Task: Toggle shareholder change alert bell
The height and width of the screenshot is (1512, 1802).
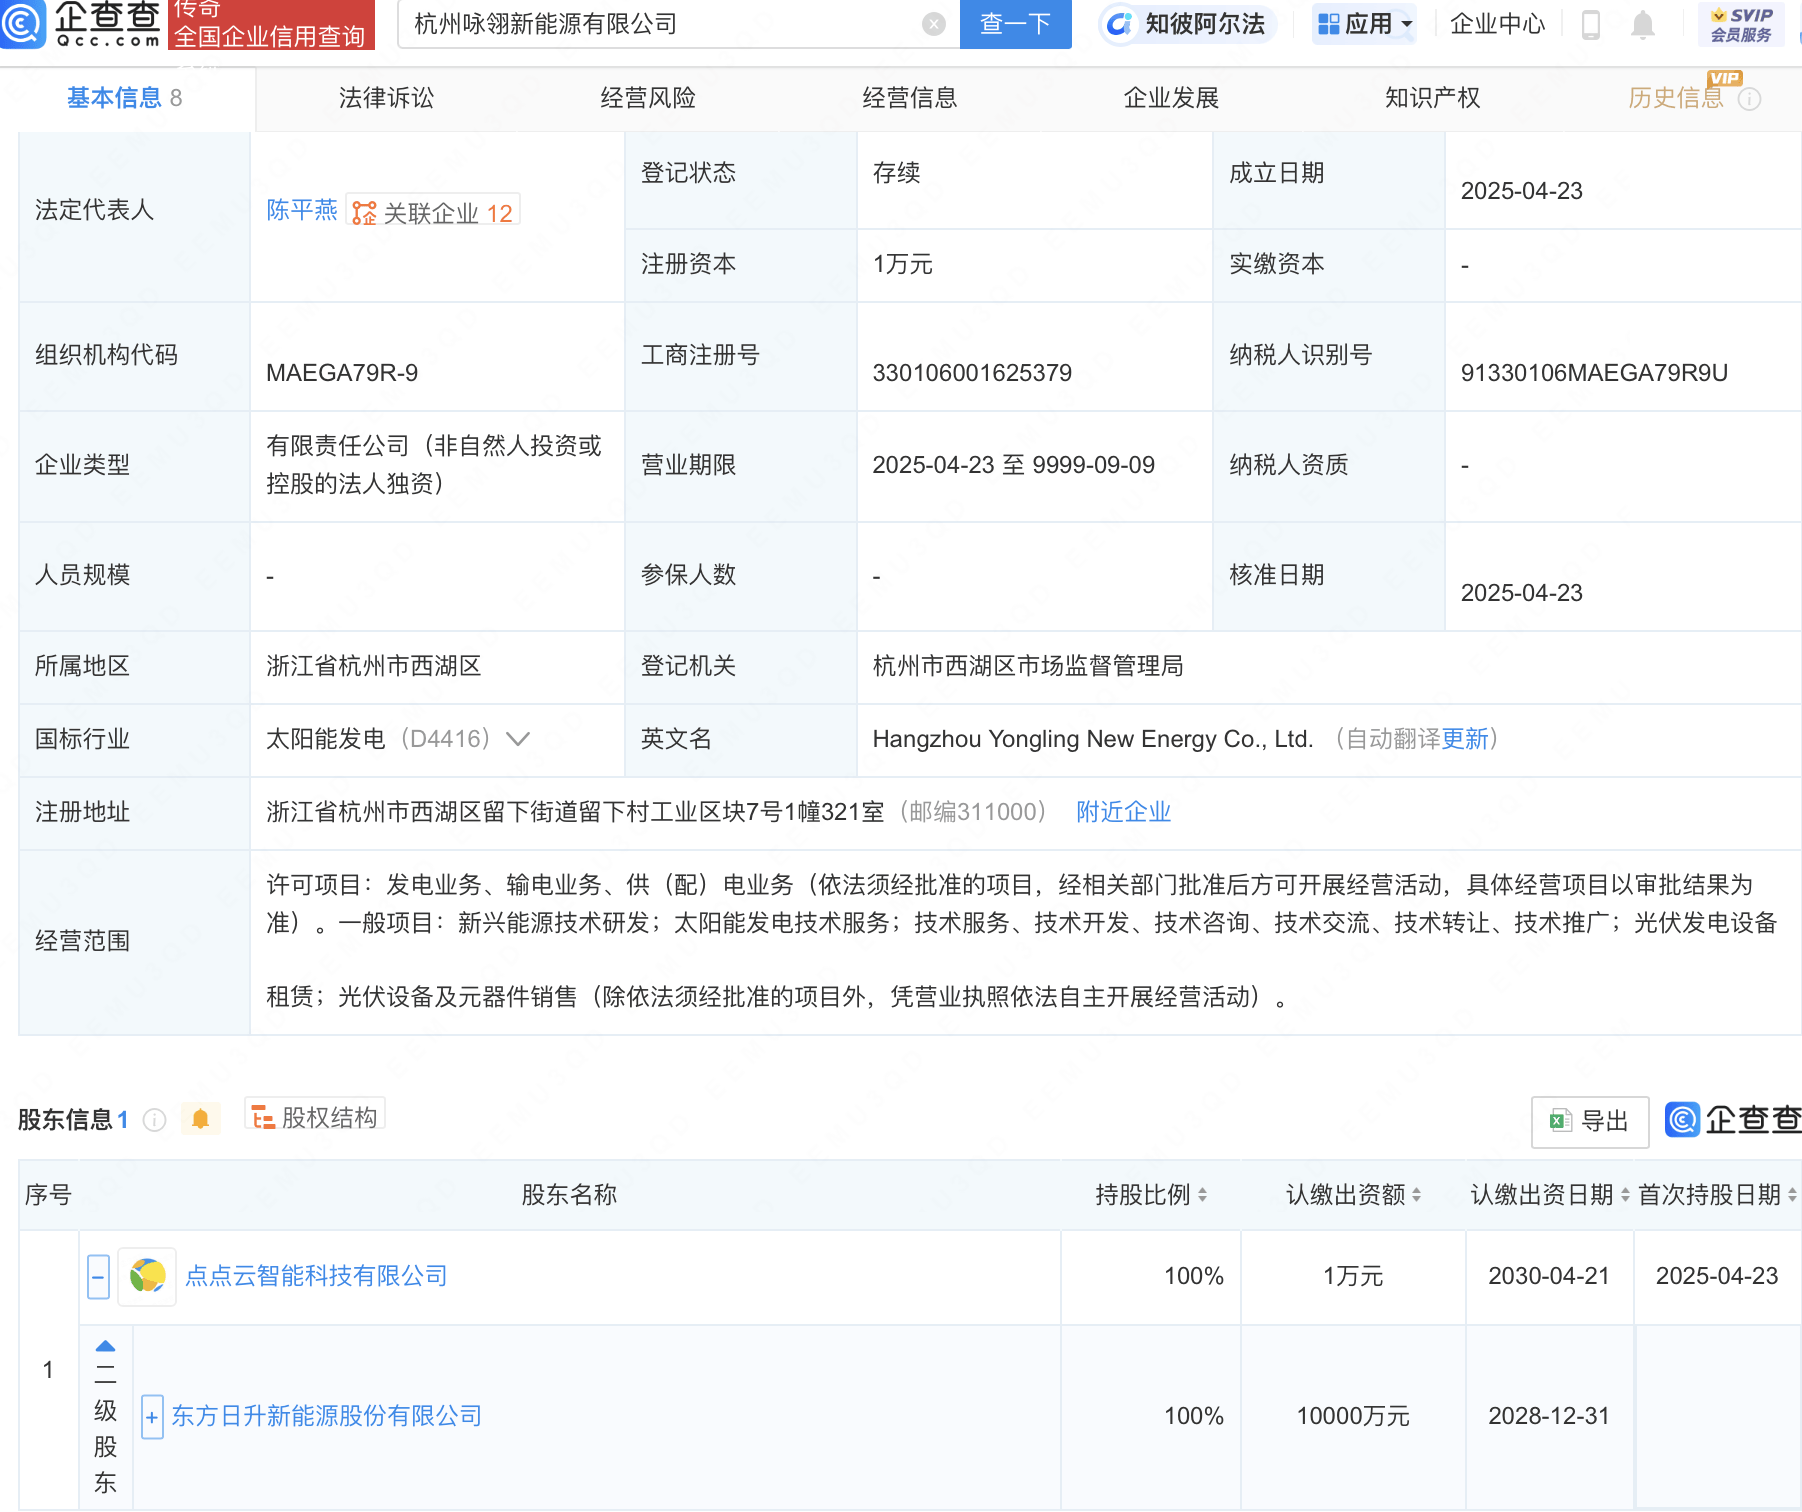Action: coord(200,1119)
